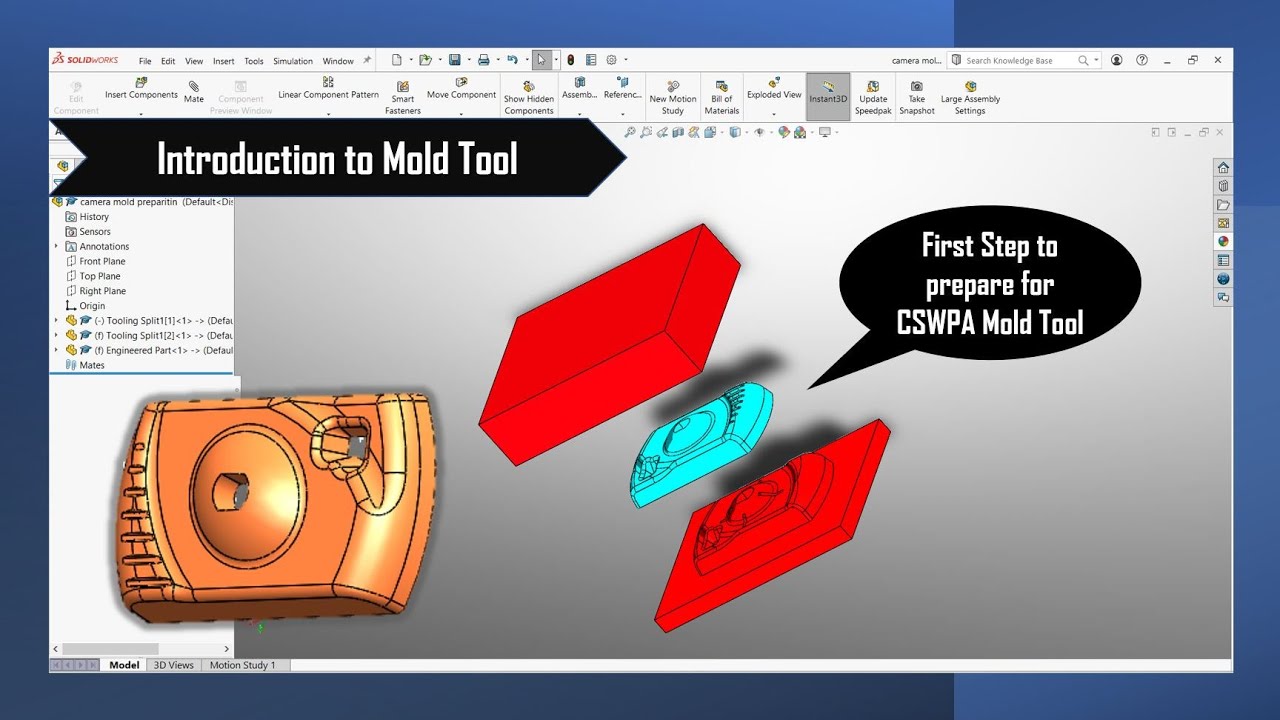Screen dimensions: 1280x720
Task: Switch to the 3D Views tab
Action: point(174,665)
